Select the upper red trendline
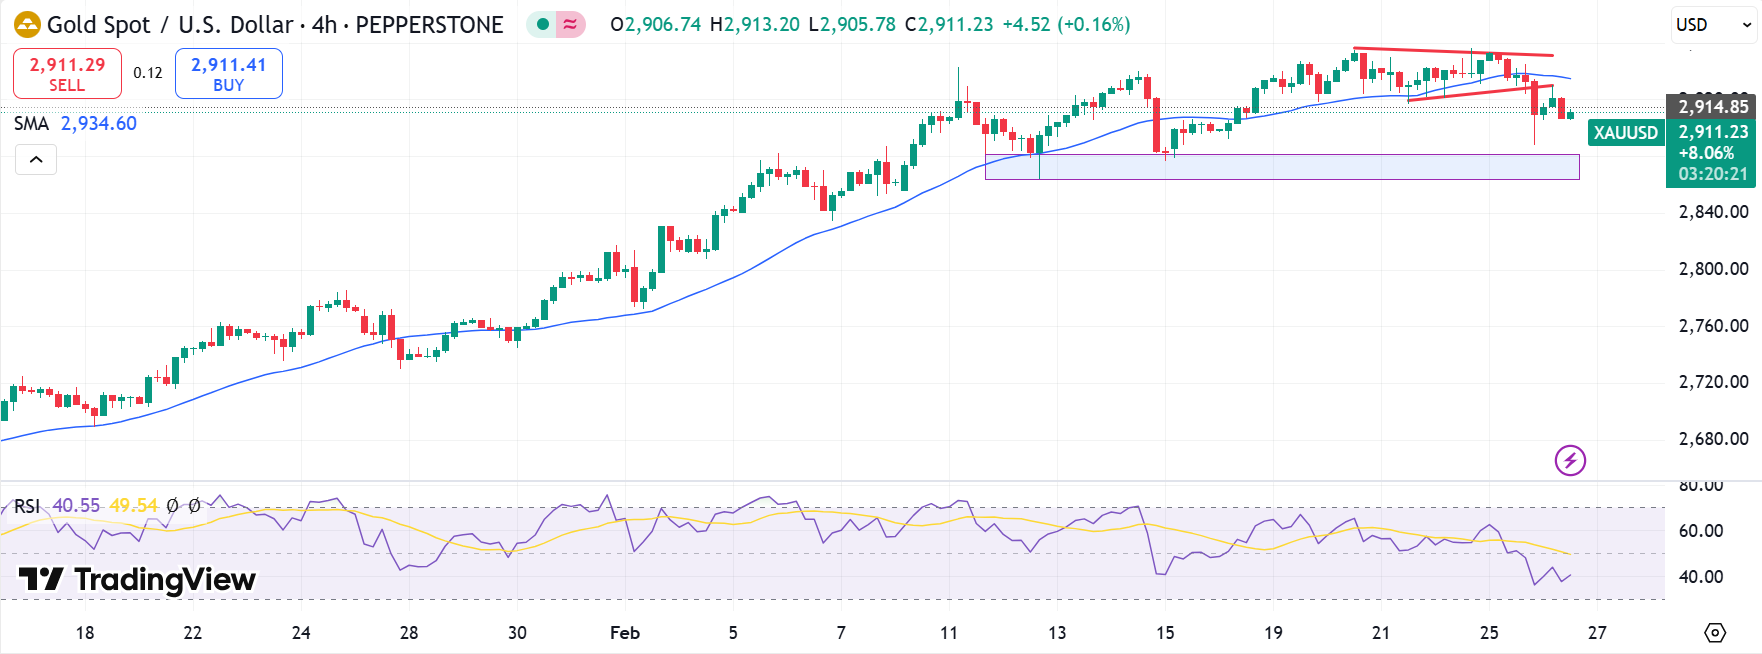 click(x=1453, y=51)
